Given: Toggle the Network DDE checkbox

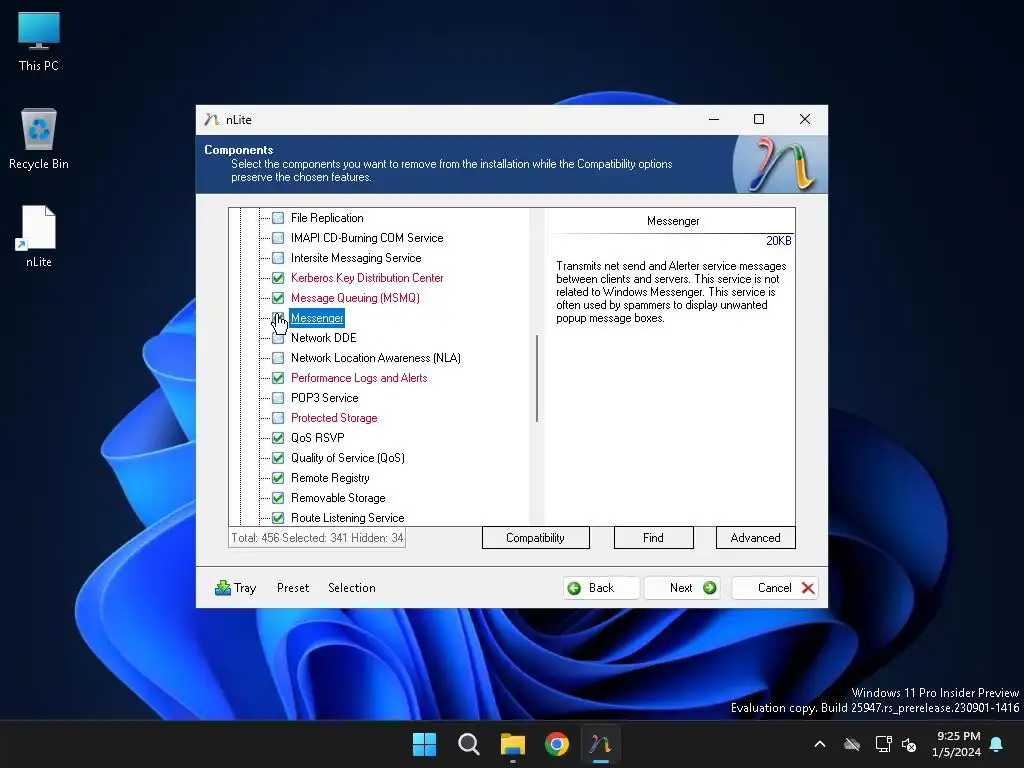Looking at the screenshot, I should coord(278,338).
